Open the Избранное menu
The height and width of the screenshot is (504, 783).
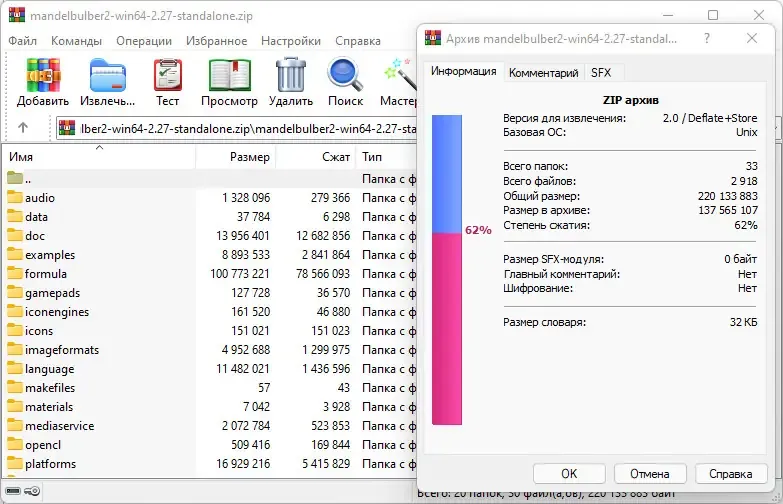(x=216, y=41)
